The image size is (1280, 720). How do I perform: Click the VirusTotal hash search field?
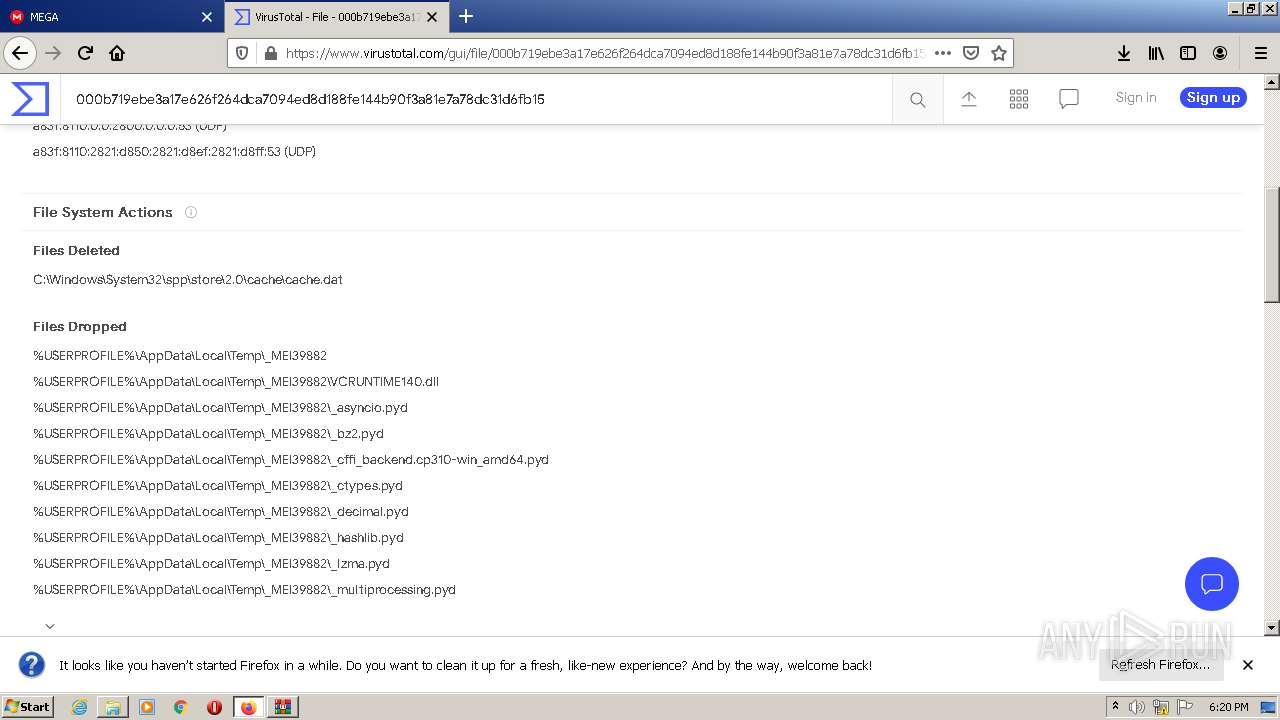[478, 99]
